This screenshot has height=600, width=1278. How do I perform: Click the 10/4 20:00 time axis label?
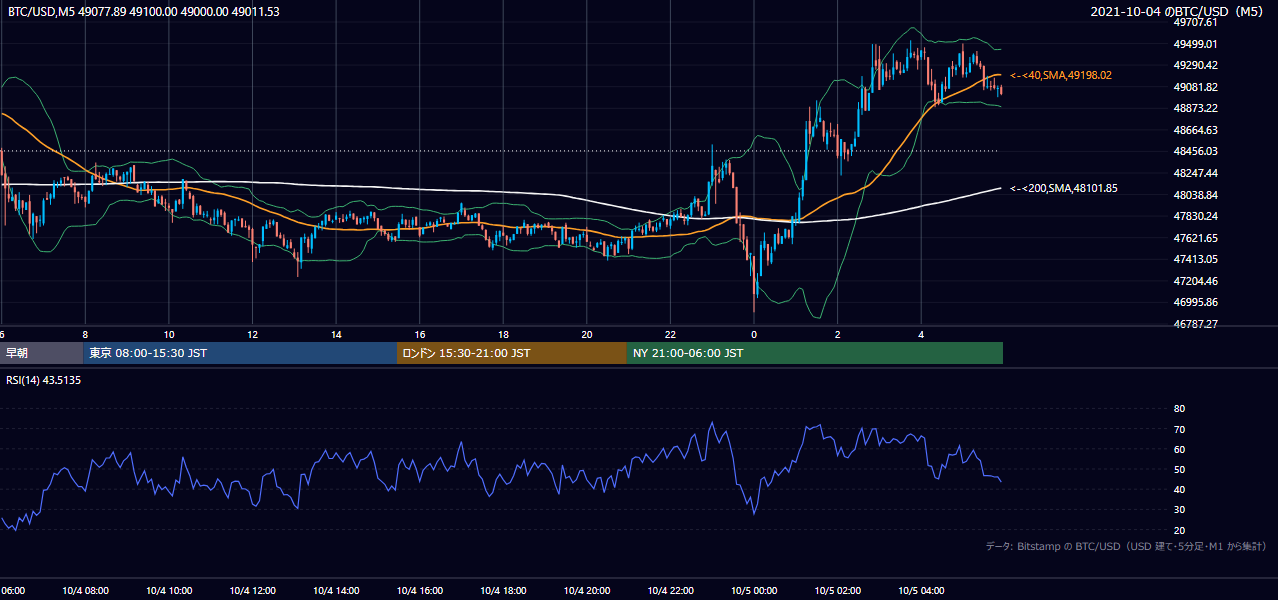pyautogui.click(x=587, y=591)
